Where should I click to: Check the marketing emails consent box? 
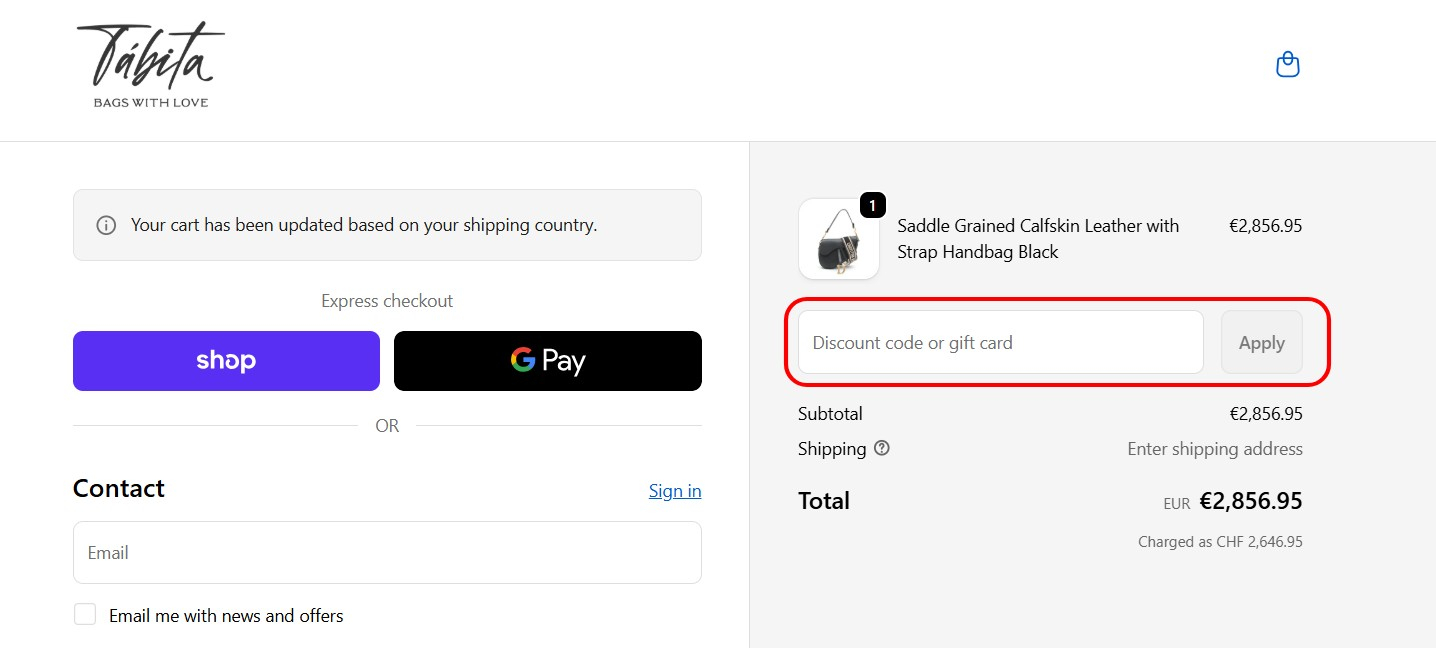[85, 613]
